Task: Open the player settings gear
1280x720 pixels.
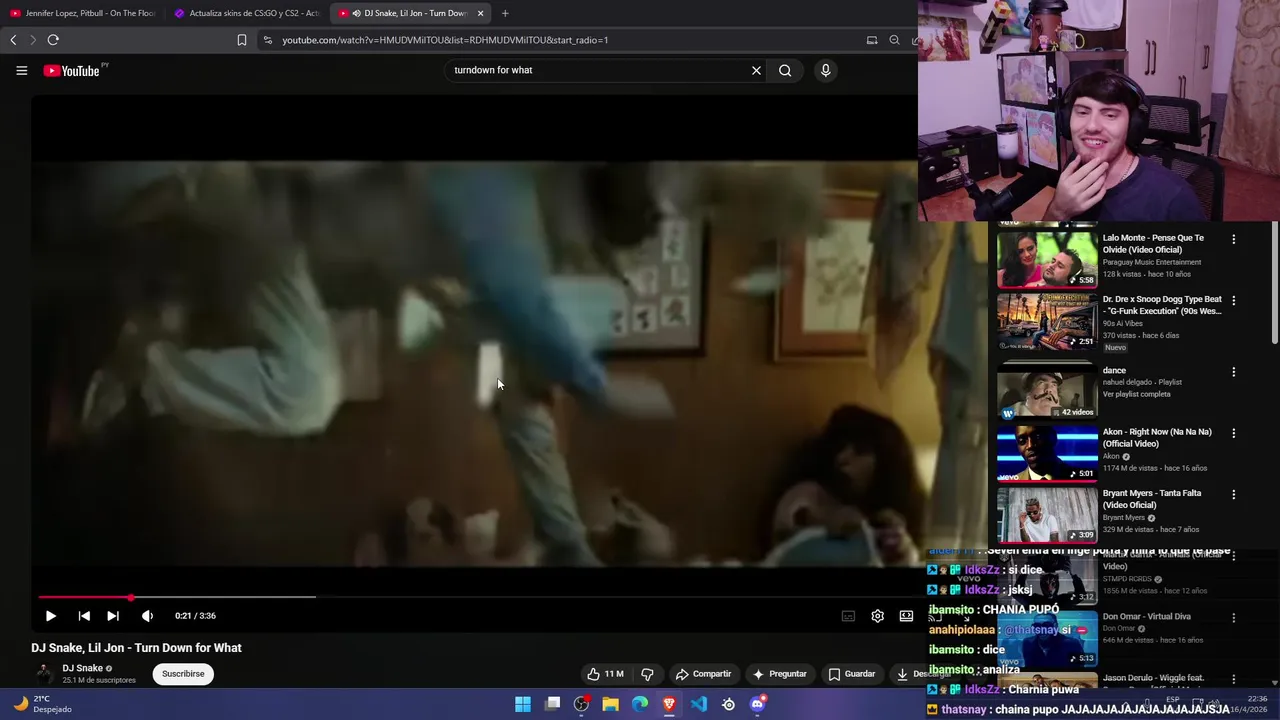Action: click(x=877, y=616)
